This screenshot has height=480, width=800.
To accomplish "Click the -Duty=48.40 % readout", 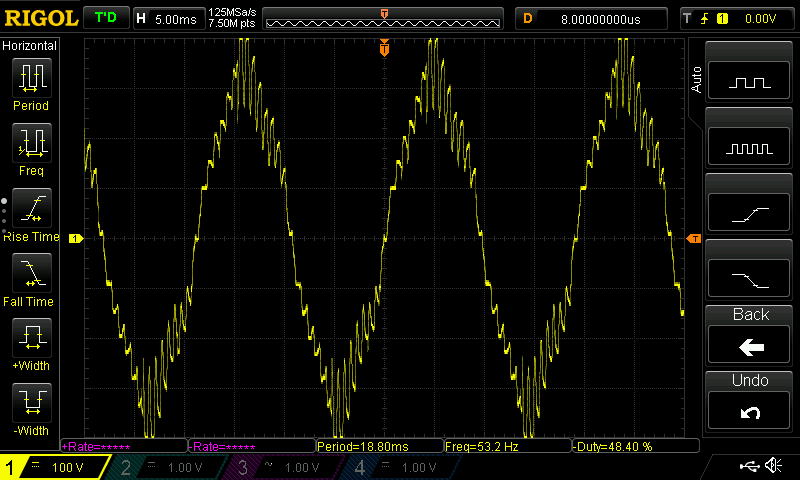I will (x=636, y=446).
